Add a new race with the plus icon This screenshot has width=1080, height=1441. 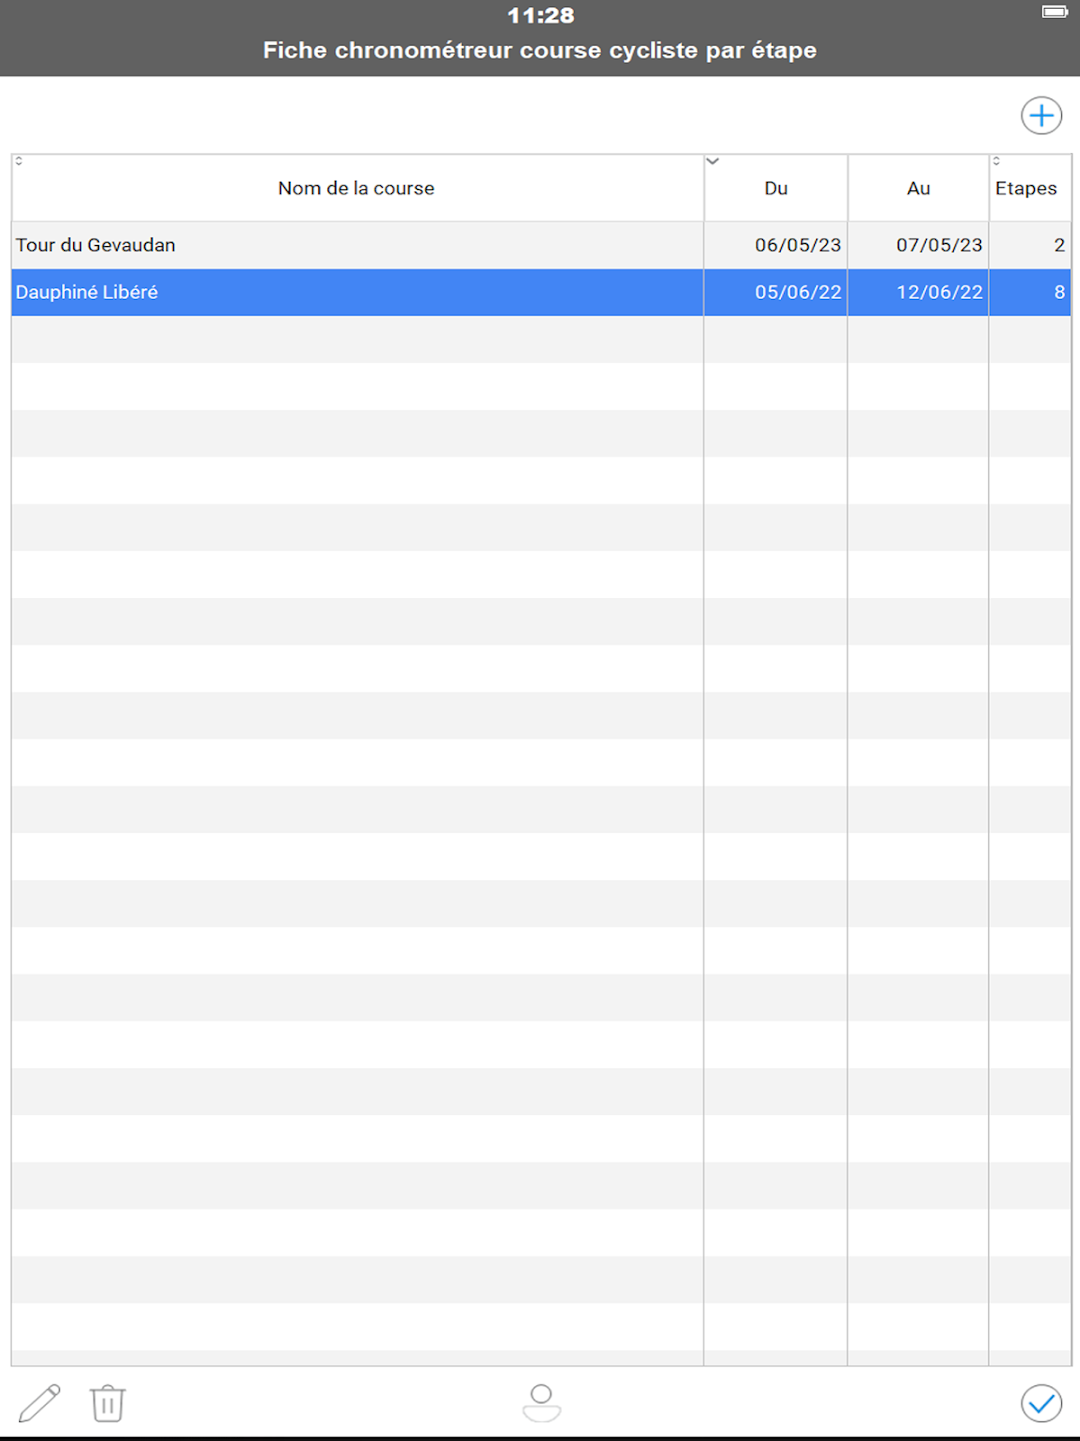[x=1041, y=116]
